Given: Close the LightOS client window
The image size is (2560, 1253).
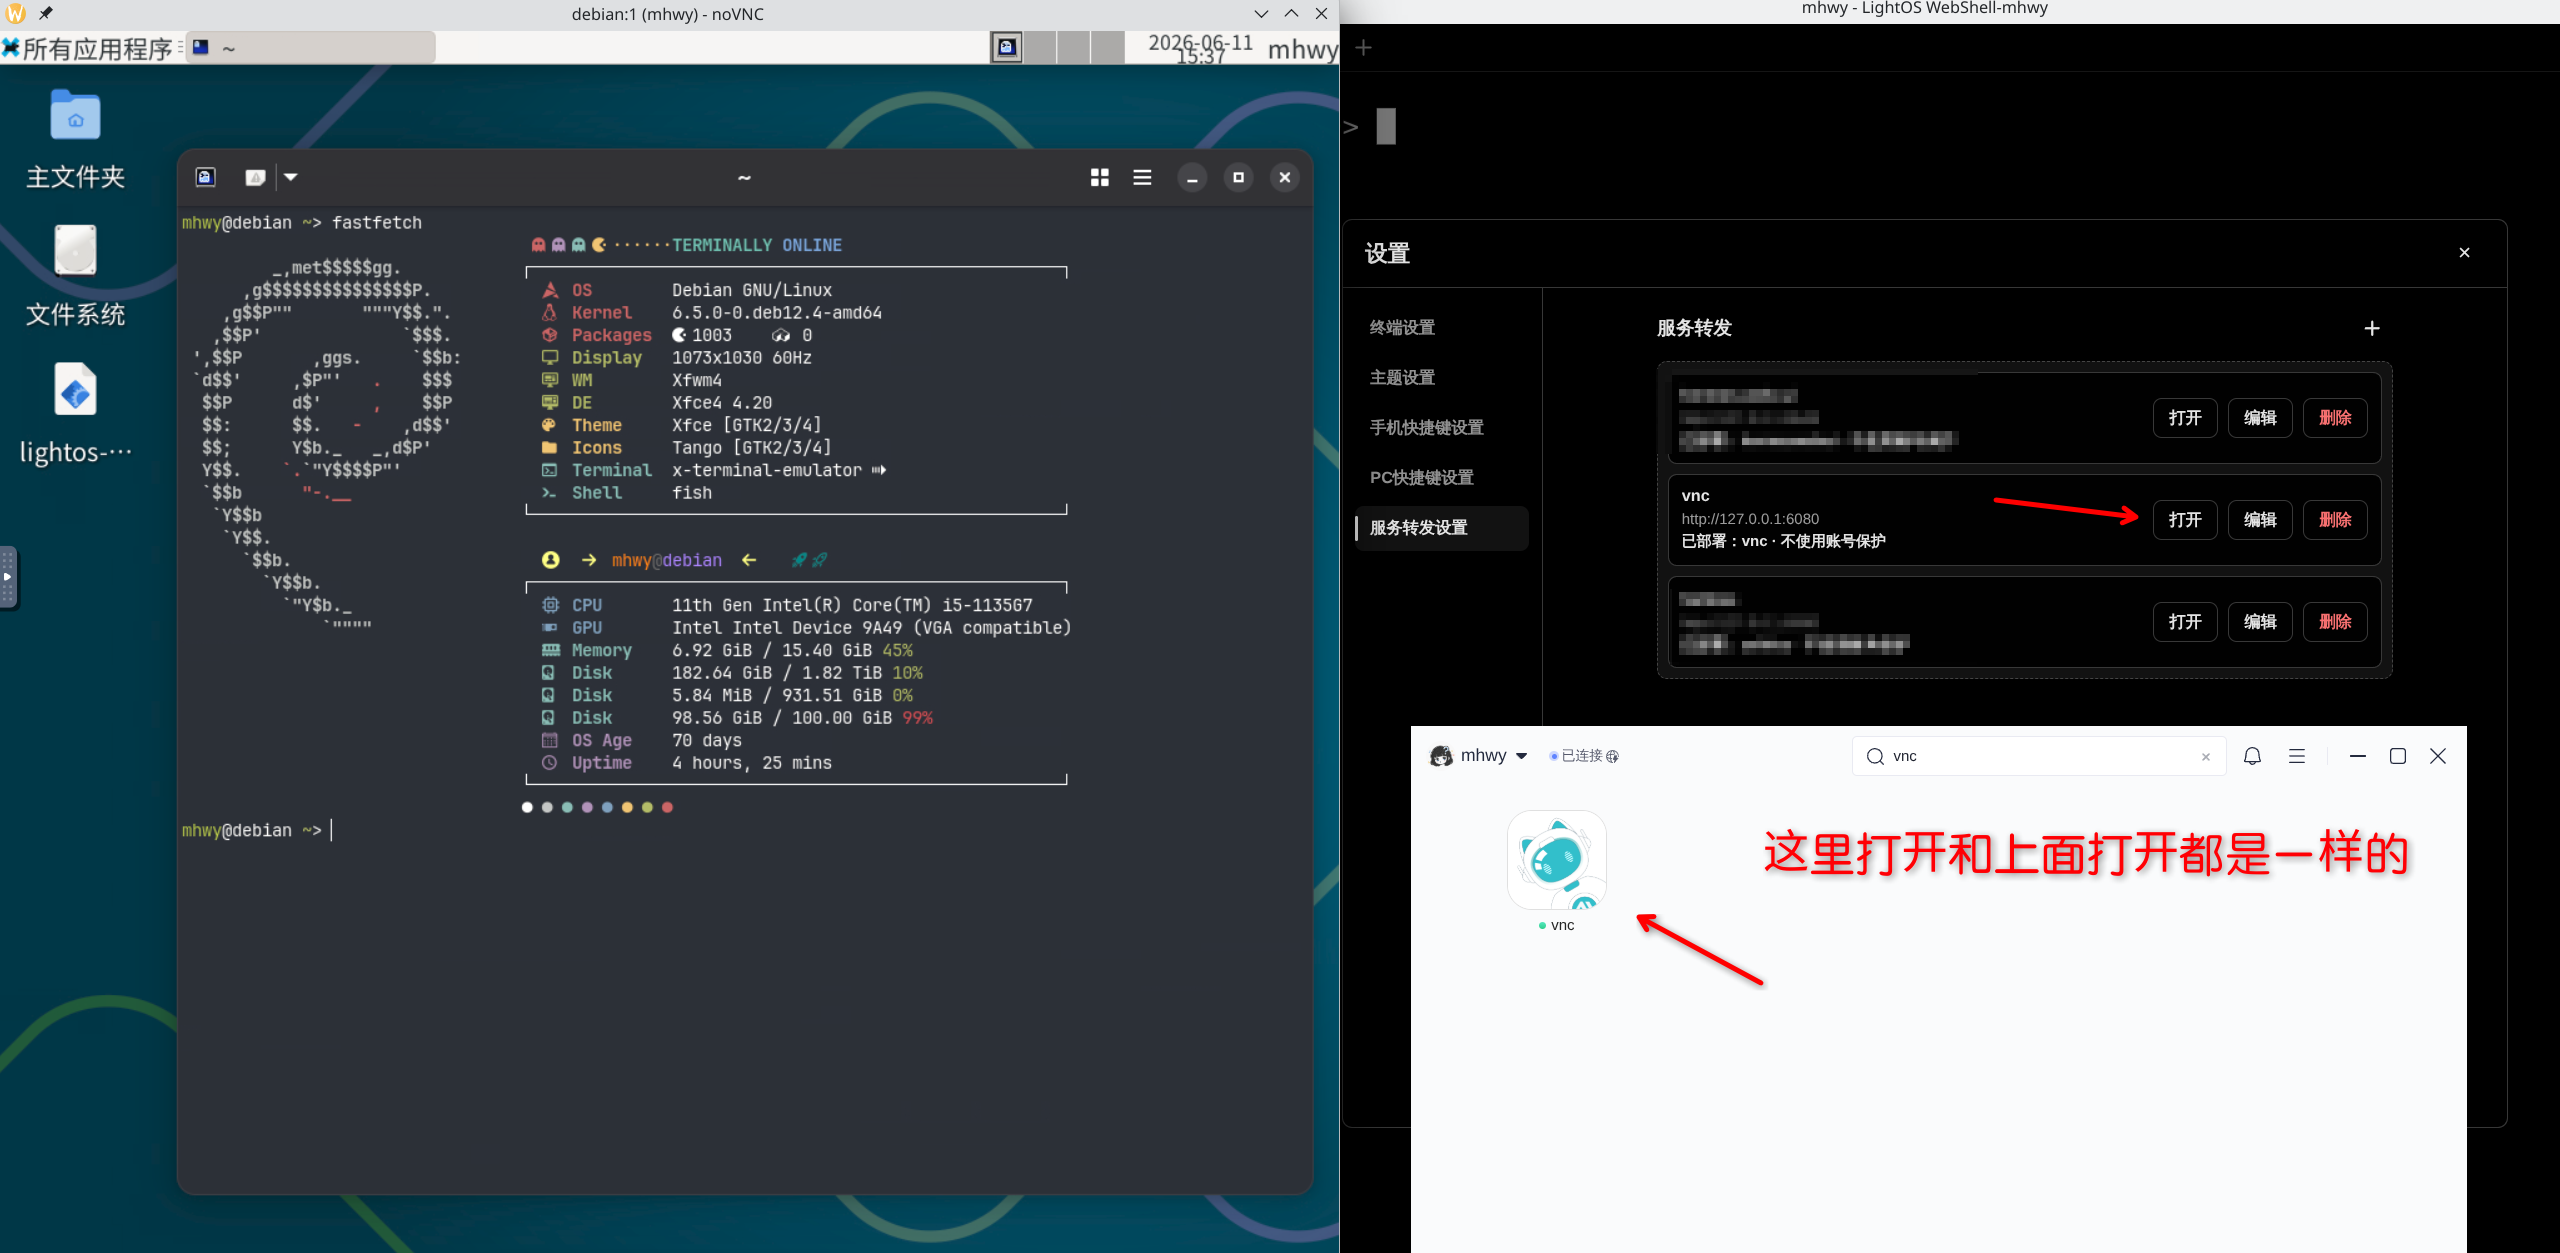Looking at the screenshot, I should click(x=2438, y=756).
